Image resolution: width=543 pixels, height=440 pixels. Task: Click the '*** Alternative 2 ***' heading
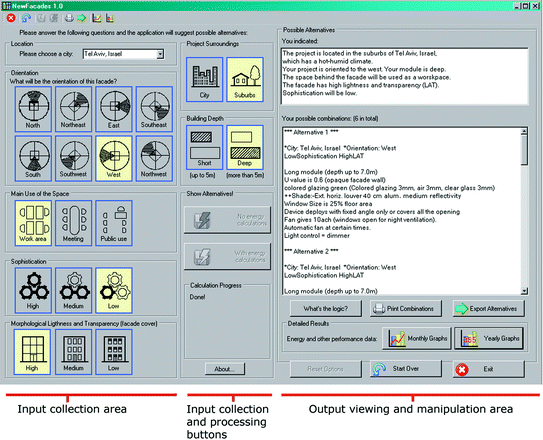[x=311, y=252]
